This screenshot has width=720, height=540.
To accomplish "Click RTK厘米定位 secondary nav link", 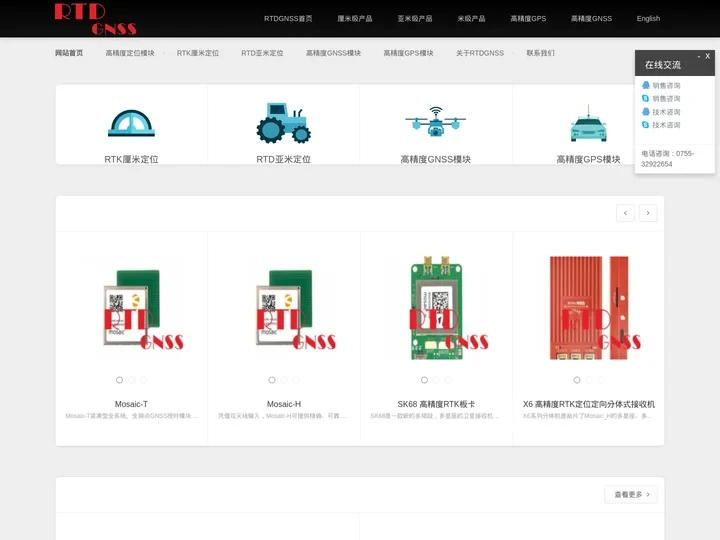I will pos(198,53).
